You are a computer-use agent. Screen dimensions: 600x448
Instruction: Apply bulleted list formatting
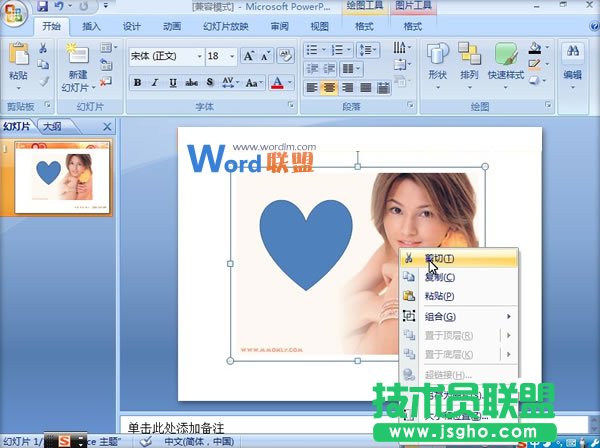312,50
